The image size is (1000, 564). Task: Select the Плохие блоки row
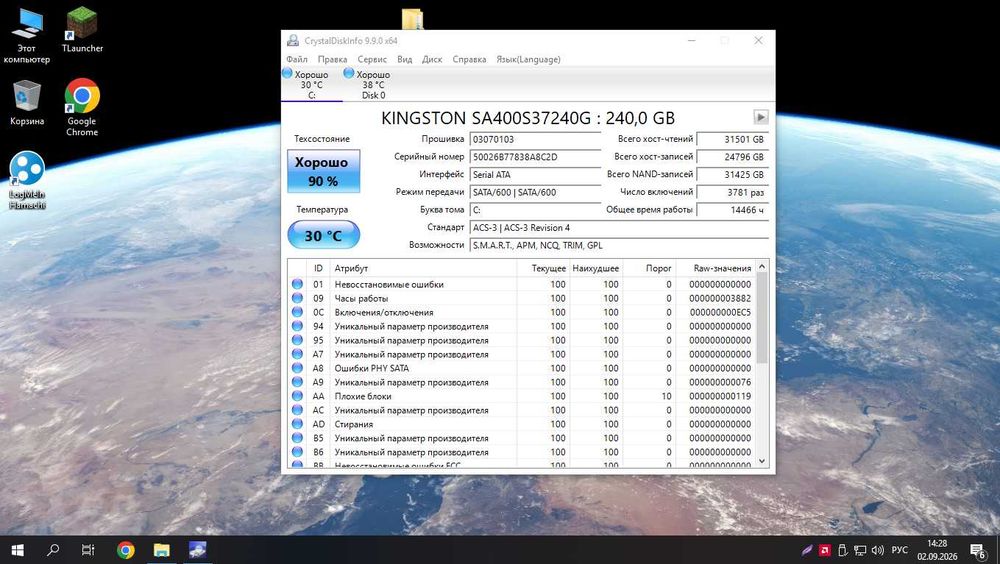click(522, 396)
